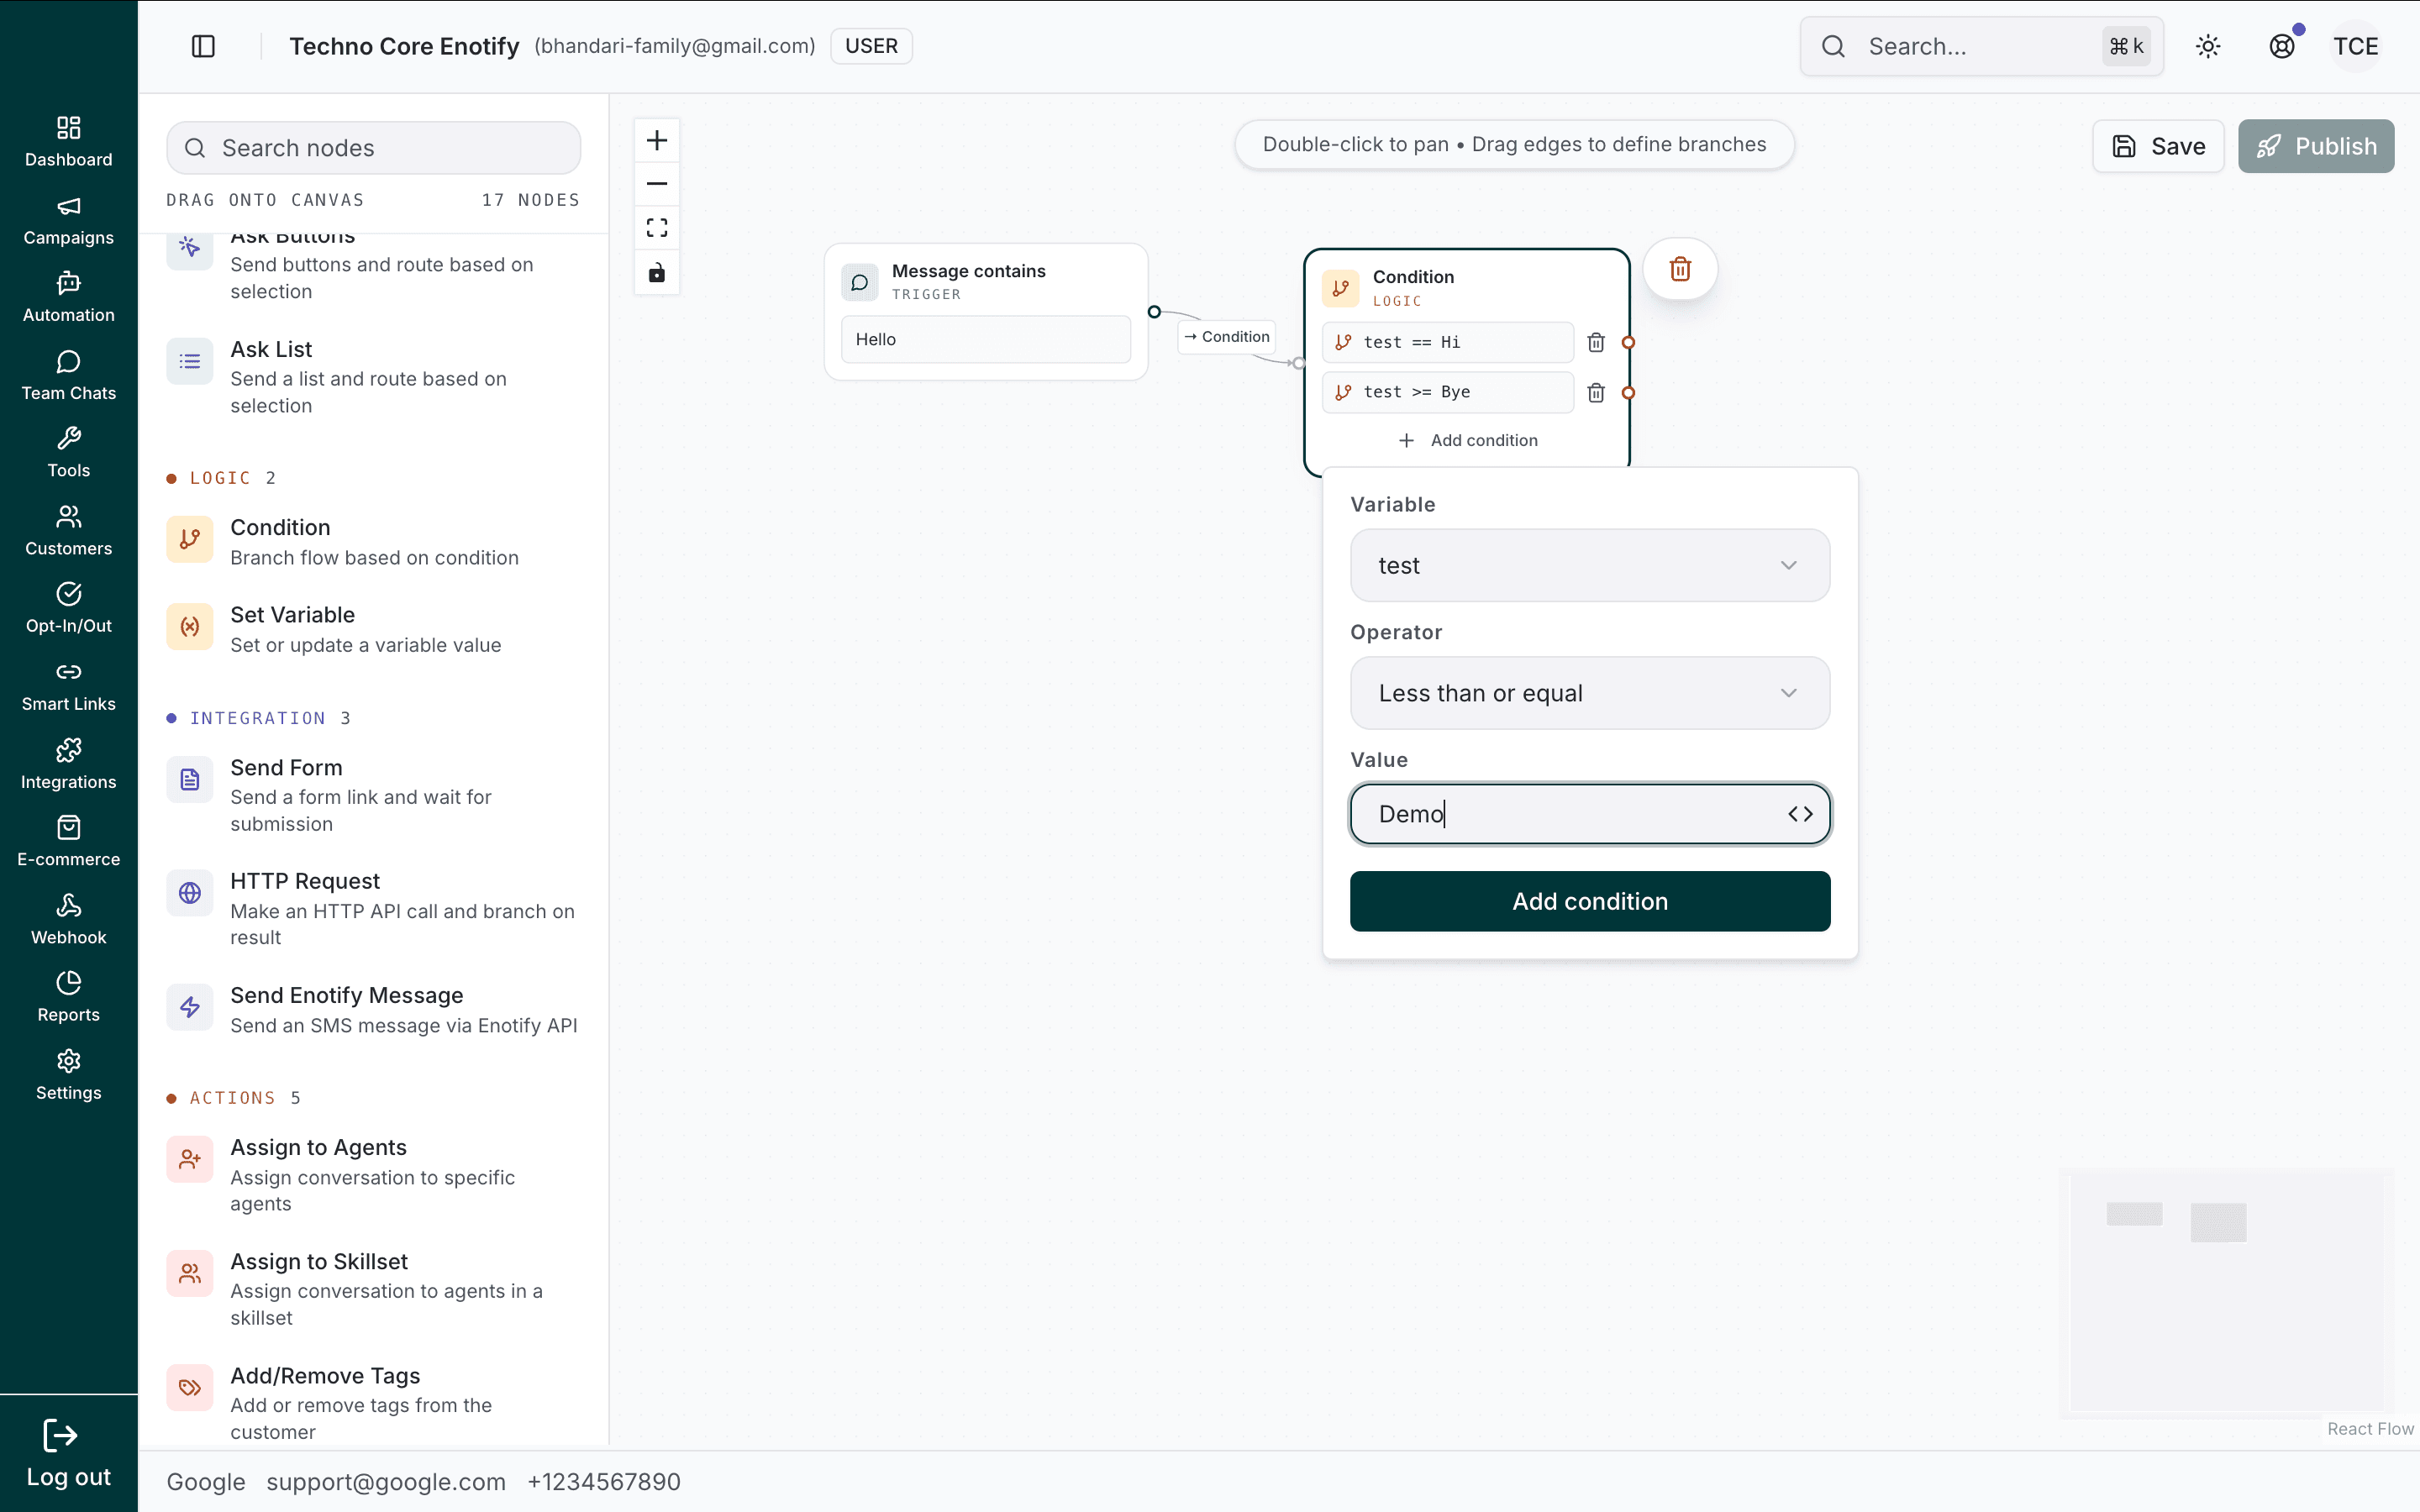The width and height of the screenshot is (2420, 1512).
Task: Toggle the sidebar panel icon
Action: pyautogui.click(x=203, y=46)
